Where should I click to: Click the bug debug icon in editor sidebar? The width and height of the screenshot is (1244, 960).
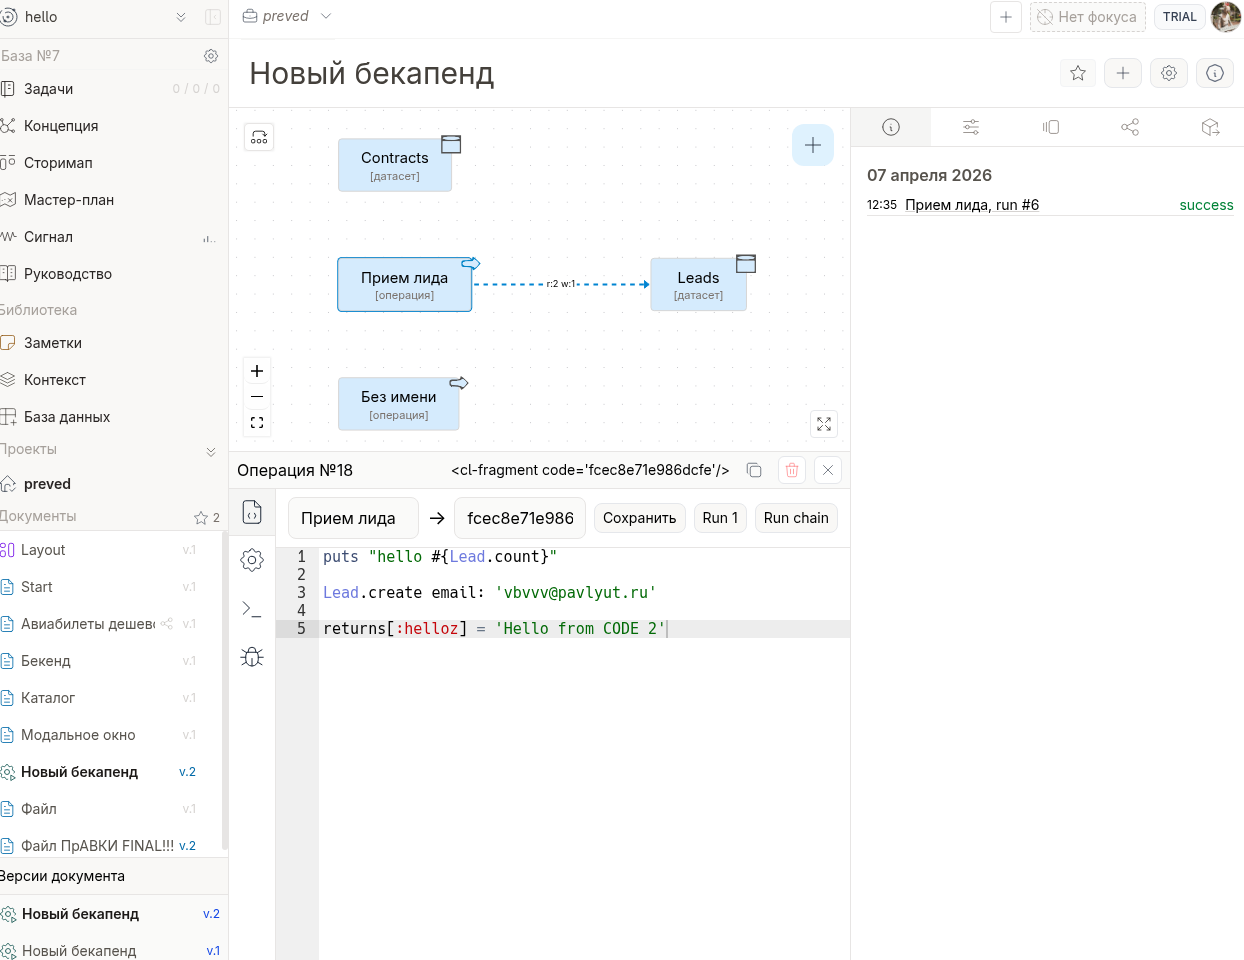tap(252, 657)
